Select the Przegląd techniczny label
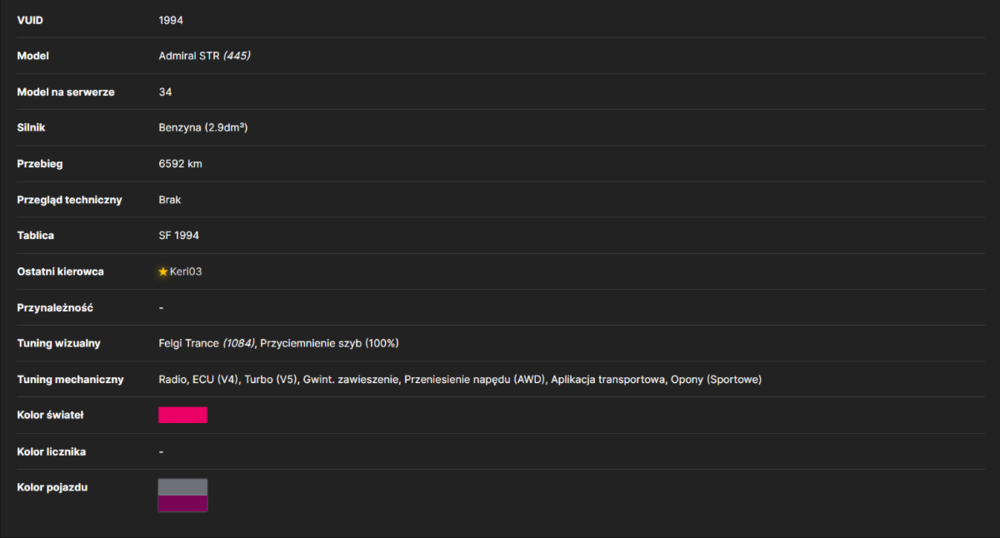This screenshot has width=1000, height=538. (x=70, y=200)
